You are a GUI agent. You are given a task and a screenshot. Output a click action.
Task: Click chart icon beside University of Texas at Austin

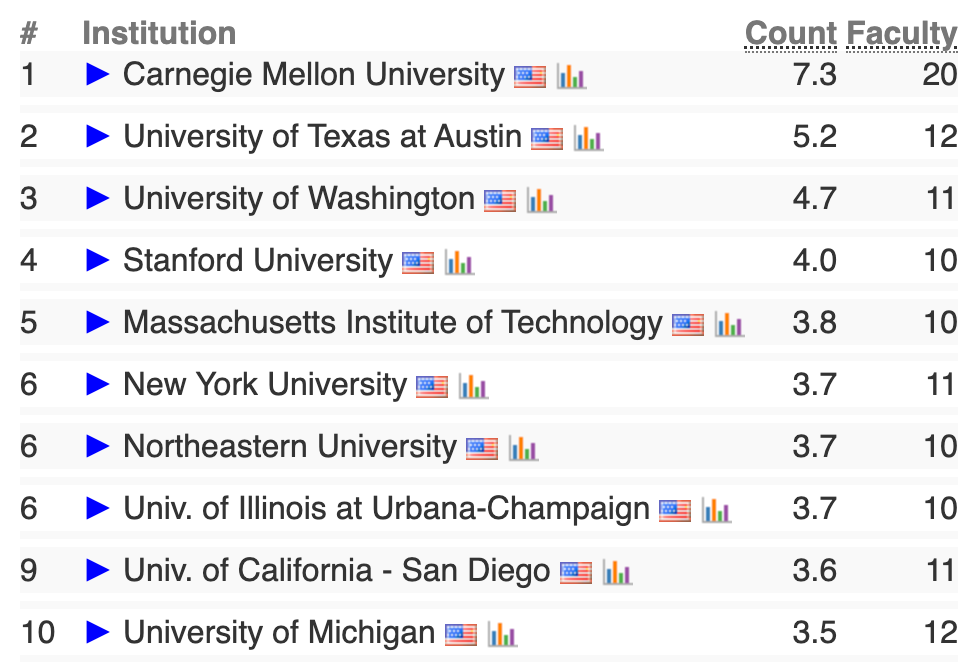tap(588, 138)
